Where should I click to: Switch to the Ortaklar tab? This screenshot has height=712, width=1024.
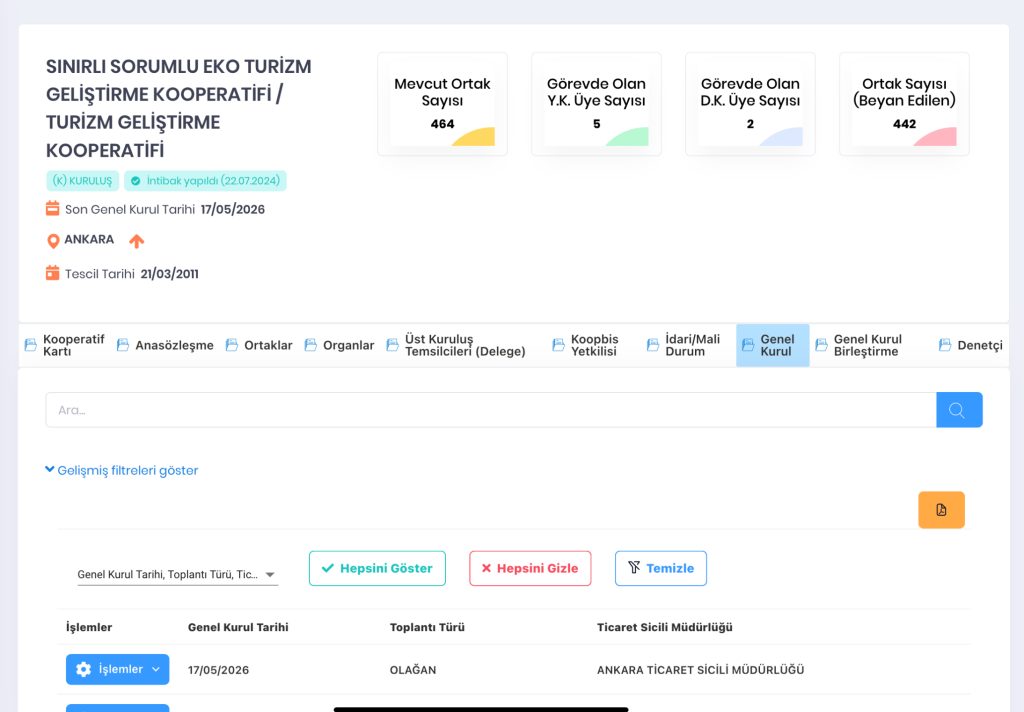(x=259, y=345)
